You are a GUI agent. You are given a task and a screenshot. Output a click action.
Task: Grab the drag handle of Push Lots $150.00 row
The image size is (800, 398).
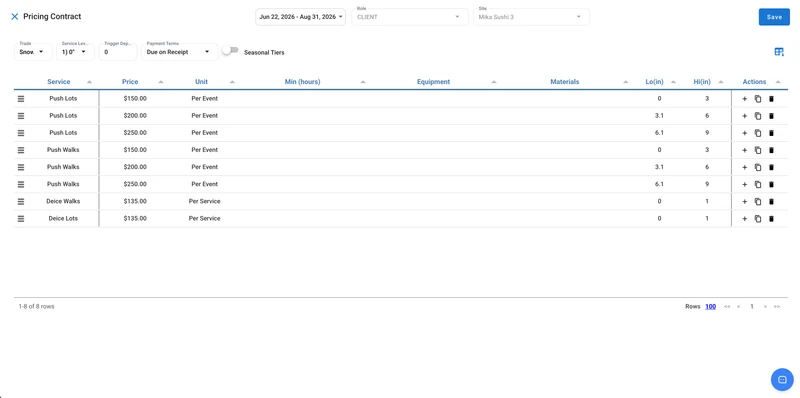[21, 98]
